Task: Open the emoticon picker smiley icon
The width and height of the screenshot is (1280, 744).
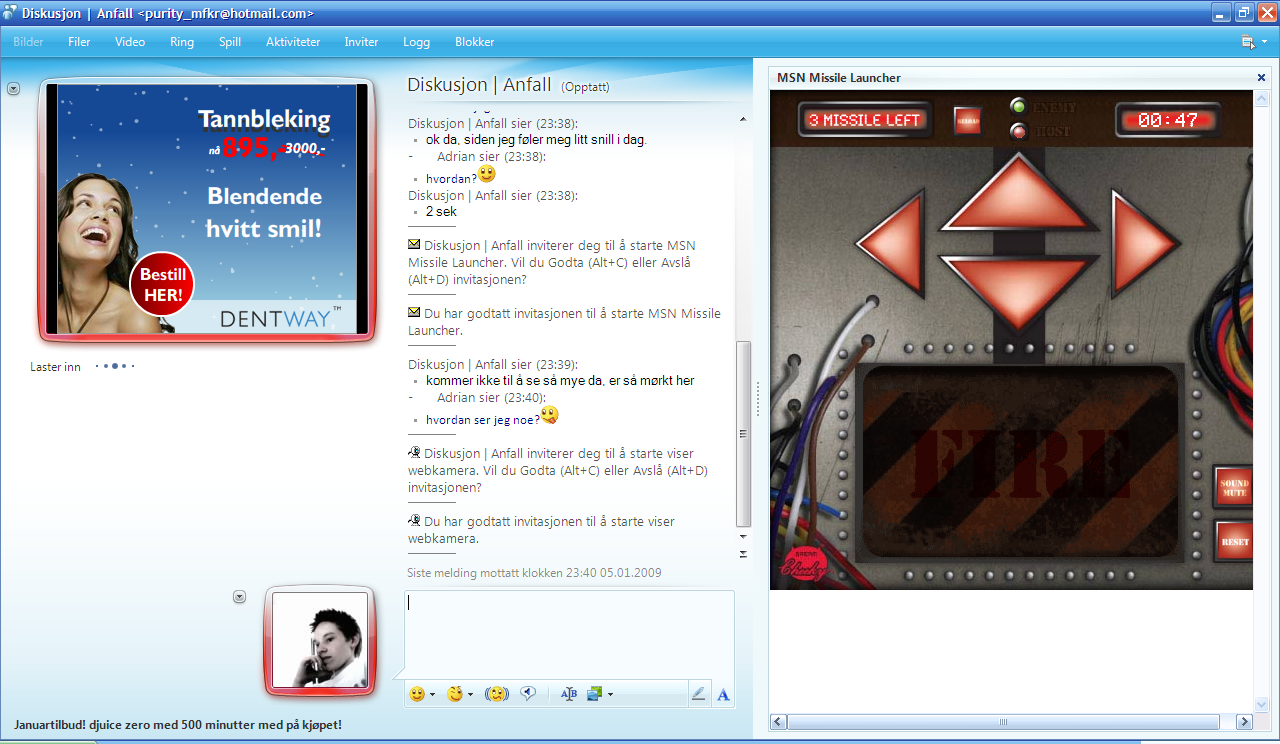Action: [417, 694]
